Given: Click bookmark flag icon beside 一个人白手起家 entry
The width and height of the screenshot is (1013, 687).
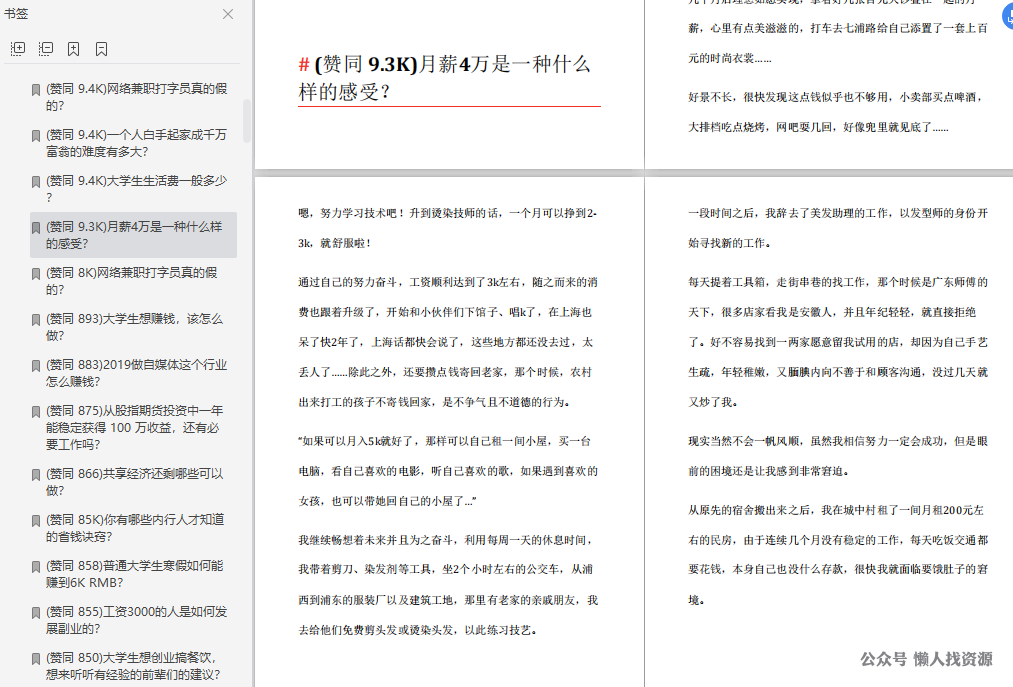Looking at the screenshot, I should tap(36, 136).
